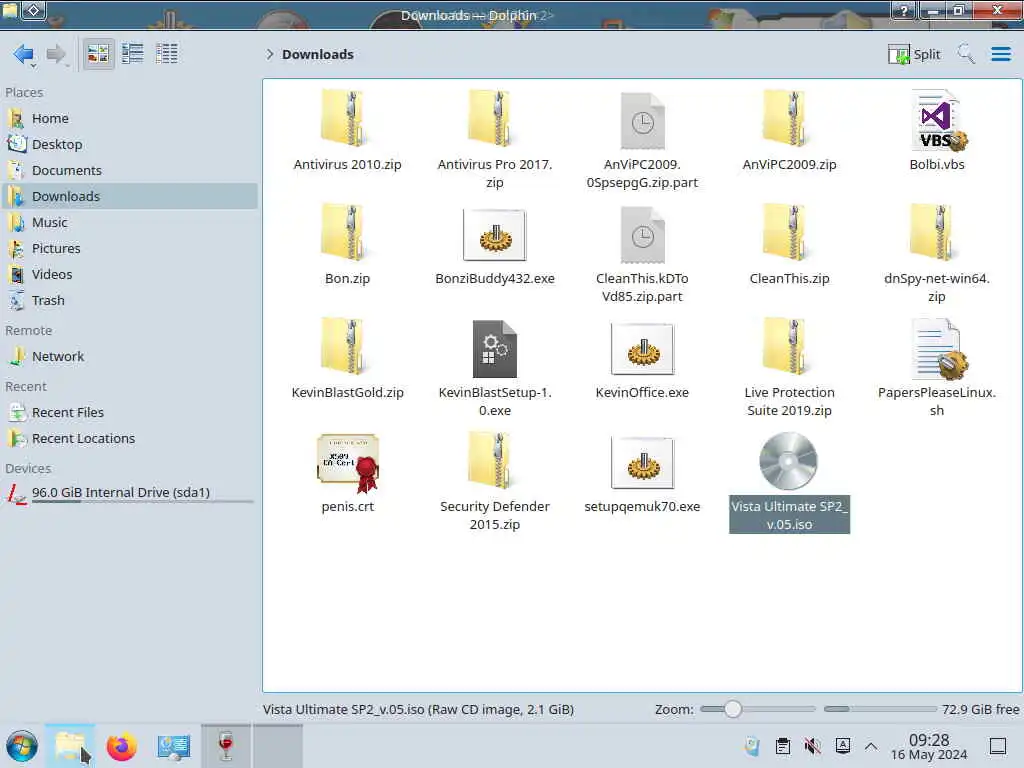Open the search magnifier
Viewport: 1024px width, 768px height.
point(965,54)
